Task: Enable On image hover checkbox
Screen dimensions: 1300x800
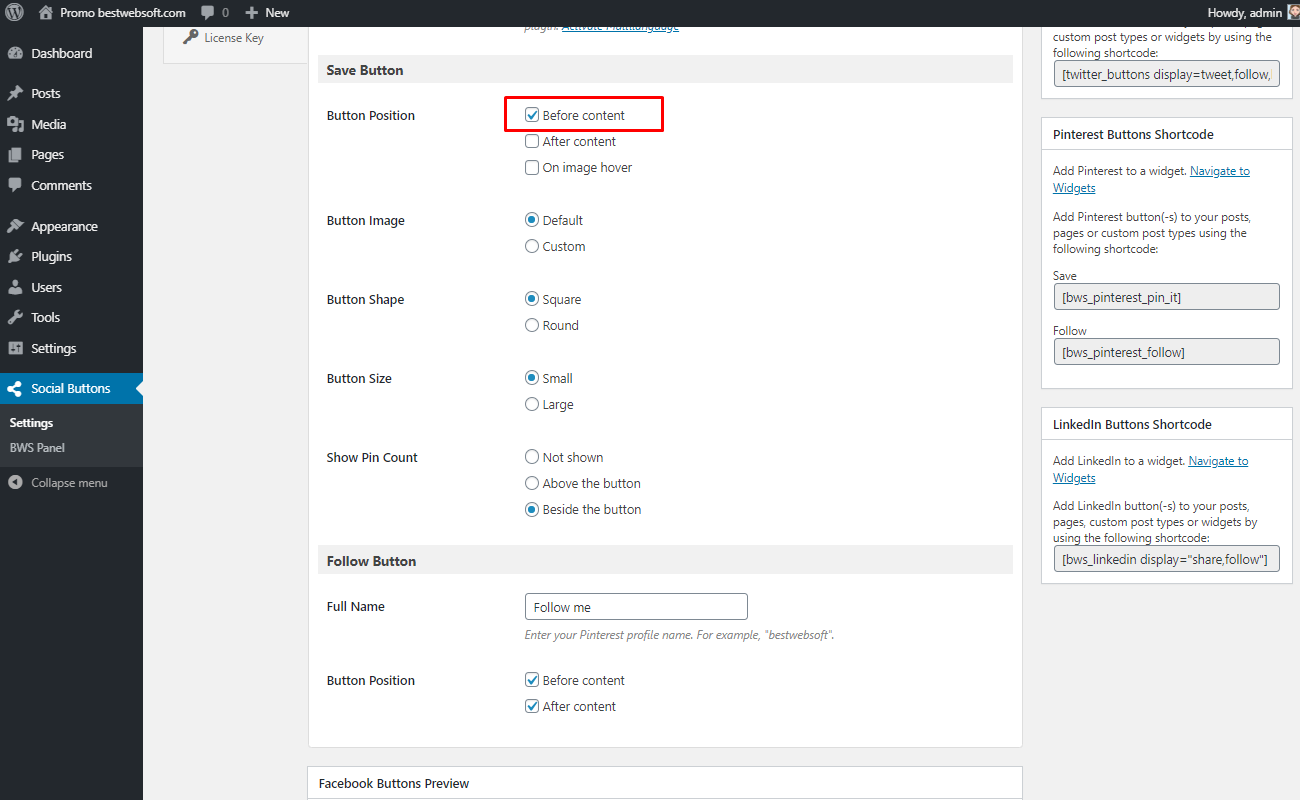Action: pyautogui.click(x=532, y=167)
